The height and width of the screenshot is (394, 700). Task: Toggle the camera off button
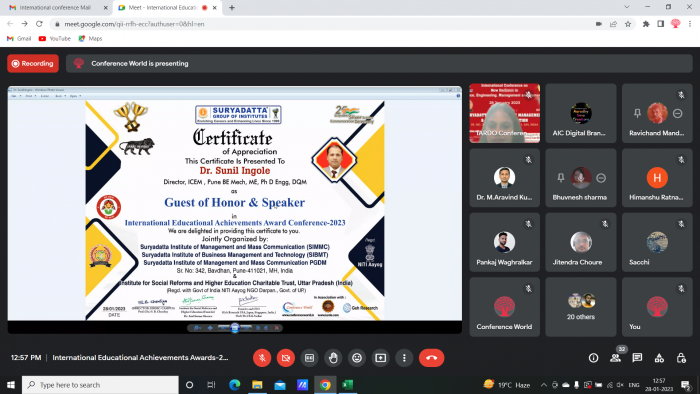tap(286, 358)
